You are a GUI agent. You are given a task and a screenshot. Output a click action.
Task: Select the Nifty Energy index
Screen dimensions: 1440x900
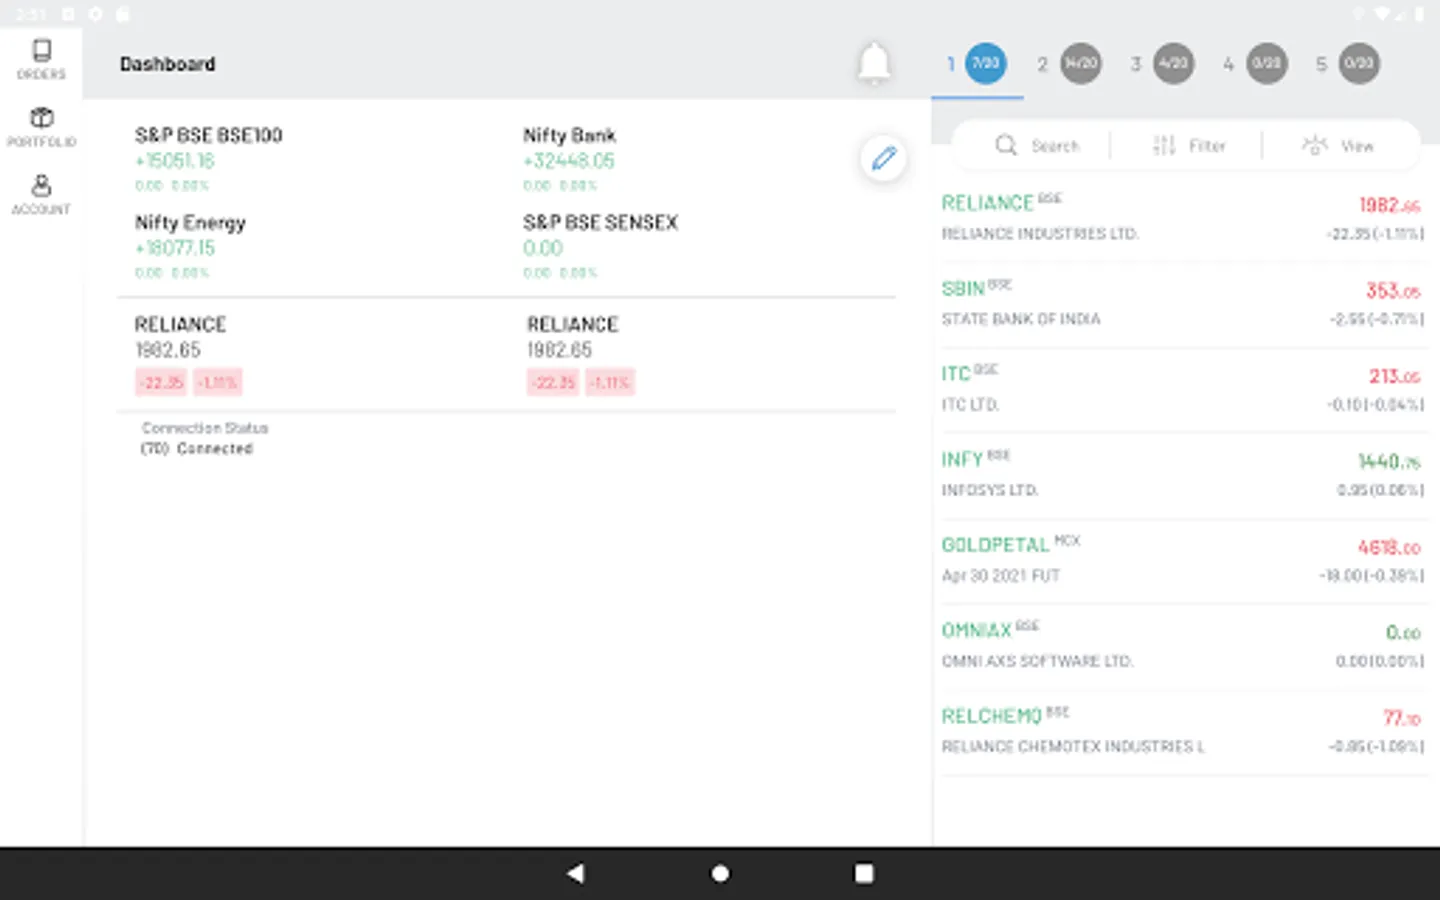click(190, 246)
